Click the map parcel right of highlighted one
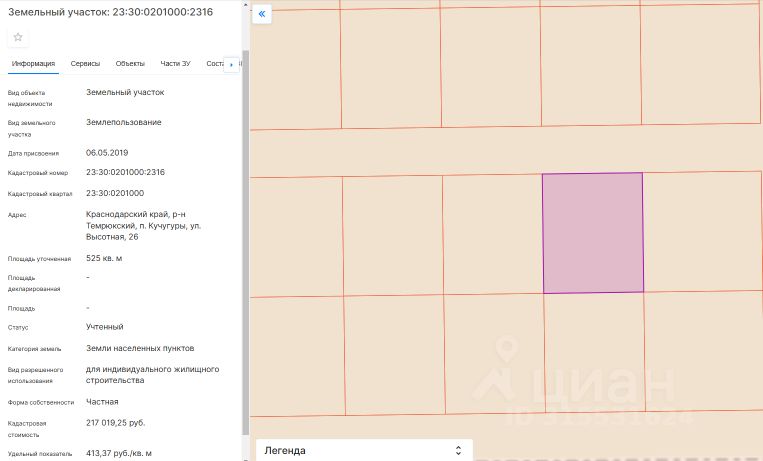 click(703, 232)
